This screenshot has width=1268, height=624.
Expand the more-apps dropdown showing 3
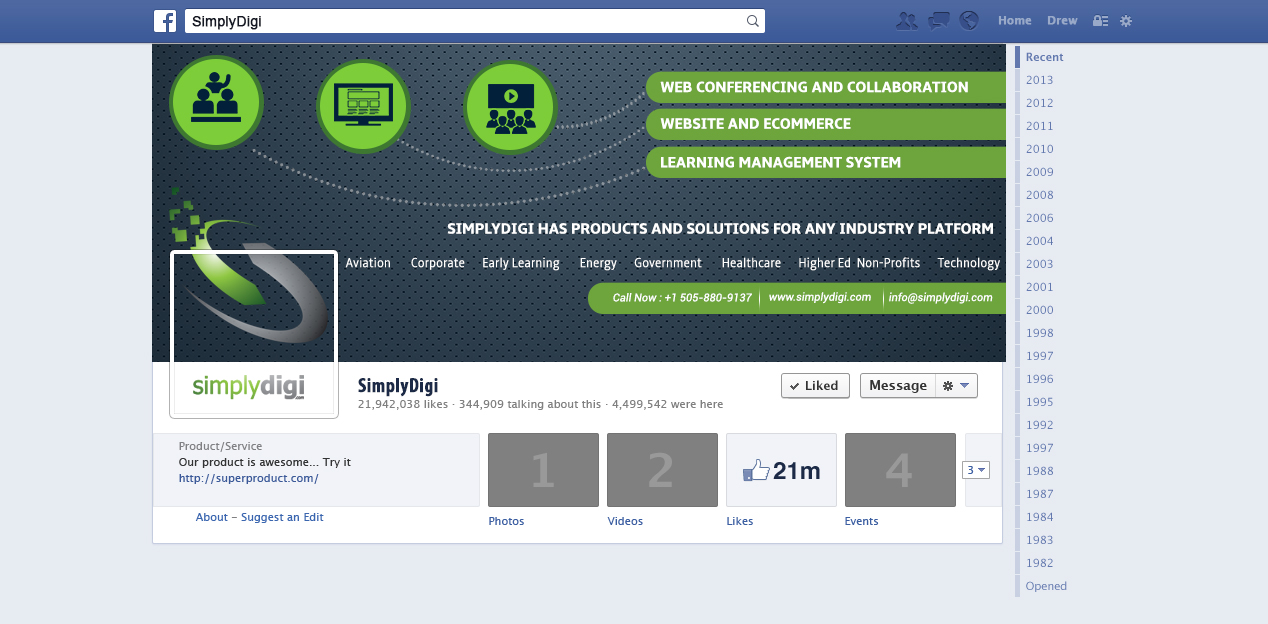[975, 470]
